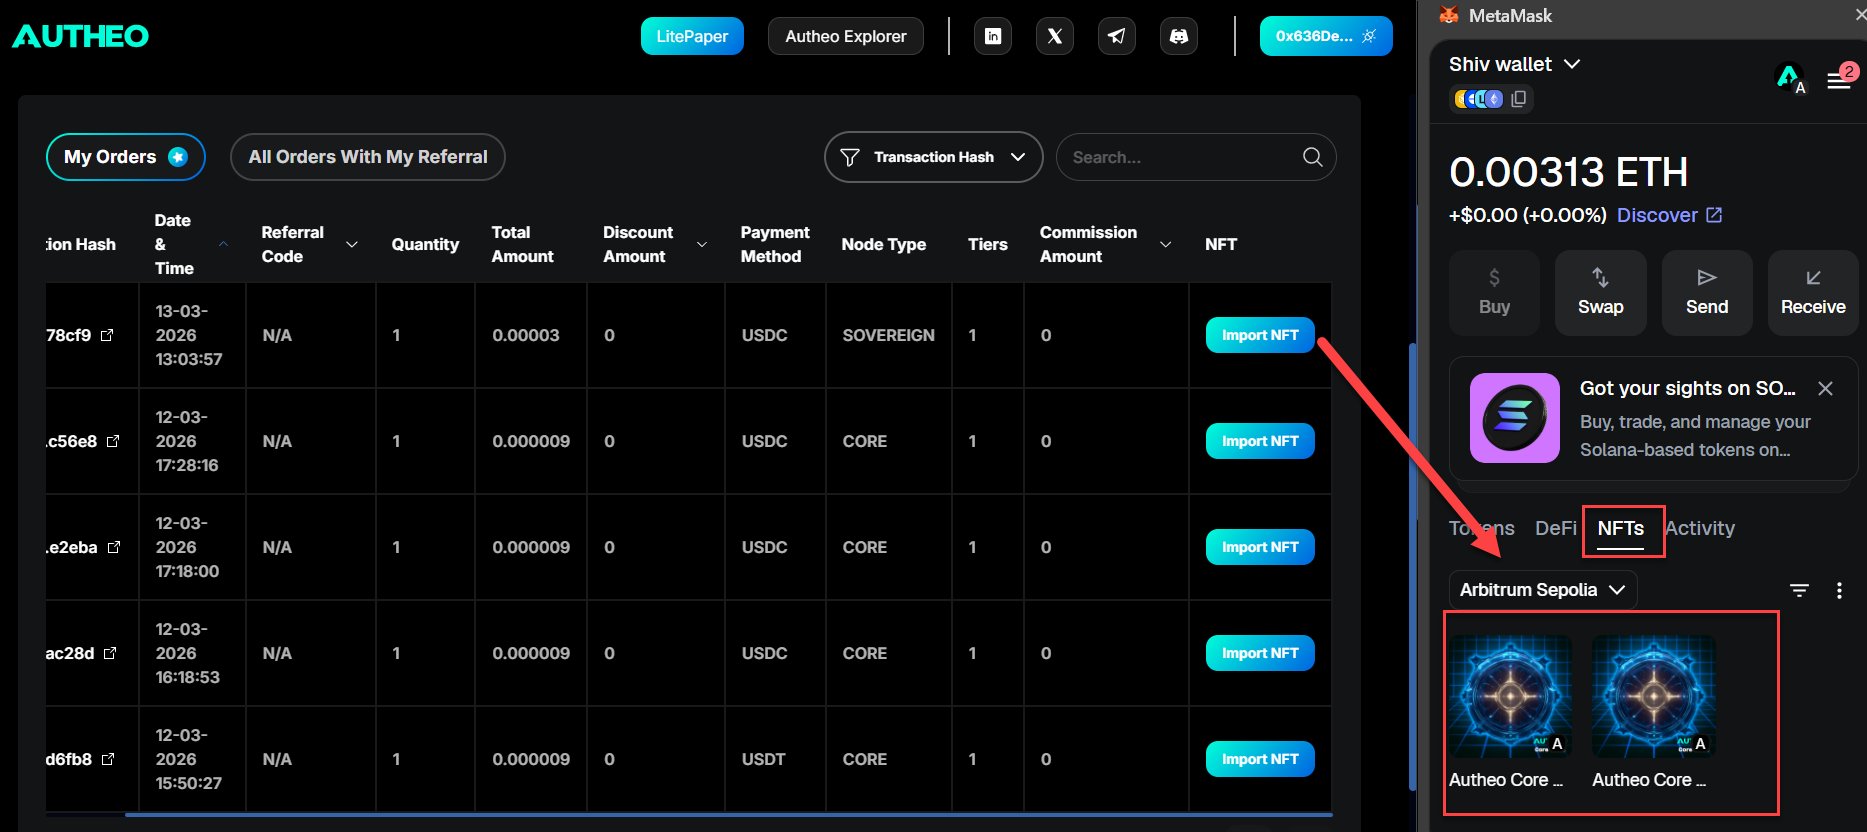
Task: Open the Discover link in MetaMask
Action: [1669, 215]
